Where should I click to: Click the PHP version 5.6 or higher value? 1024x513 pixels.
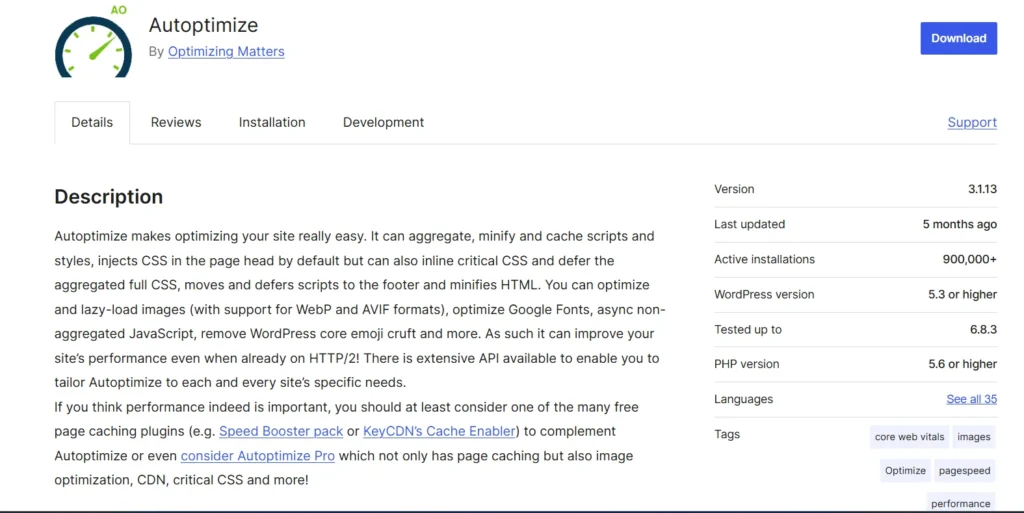(x=963, y=364)
